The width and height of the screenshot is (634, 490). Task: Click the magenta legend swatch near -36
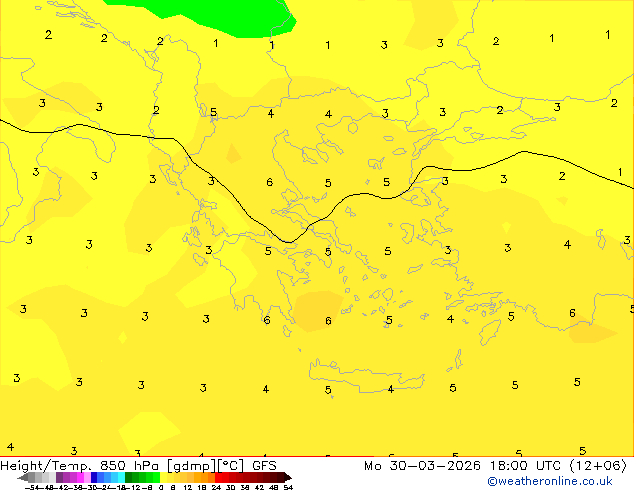pyautogui.click(x=80, y=478)
